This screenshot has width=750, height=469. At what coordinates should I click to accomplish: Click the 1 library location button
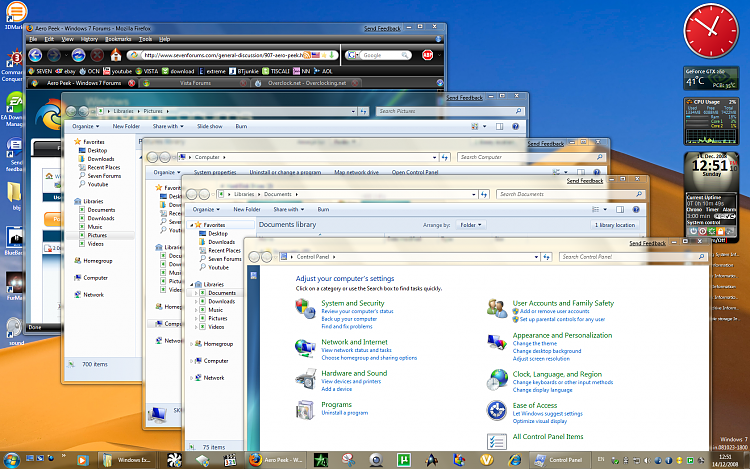pos(615,225)
